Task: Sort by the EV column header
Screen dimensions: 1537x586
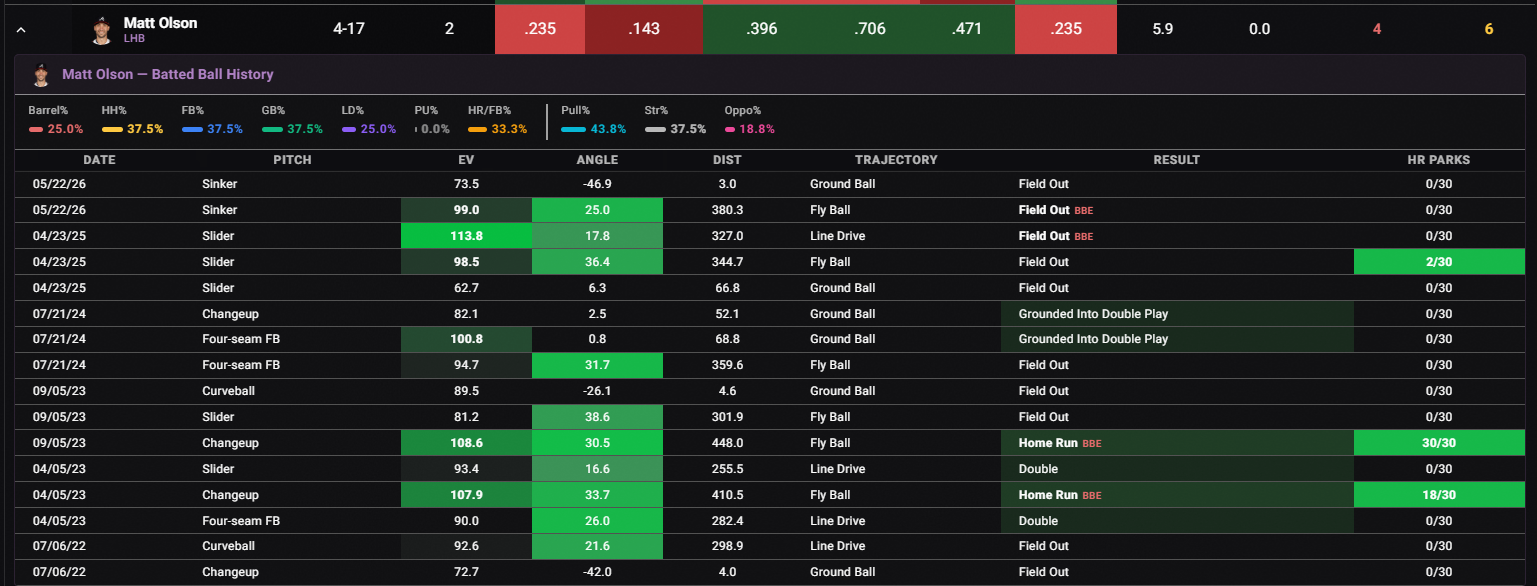Action: point(466,160)
